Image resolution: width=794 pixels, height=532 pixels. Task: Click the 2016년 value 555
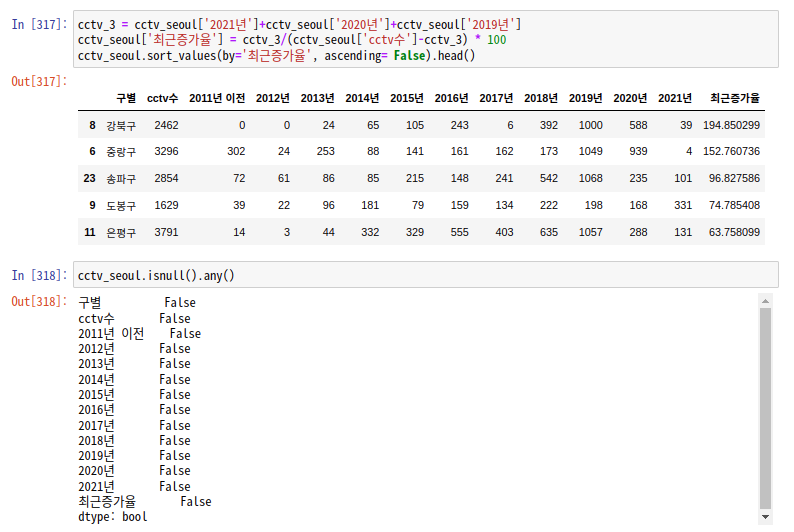460,232
